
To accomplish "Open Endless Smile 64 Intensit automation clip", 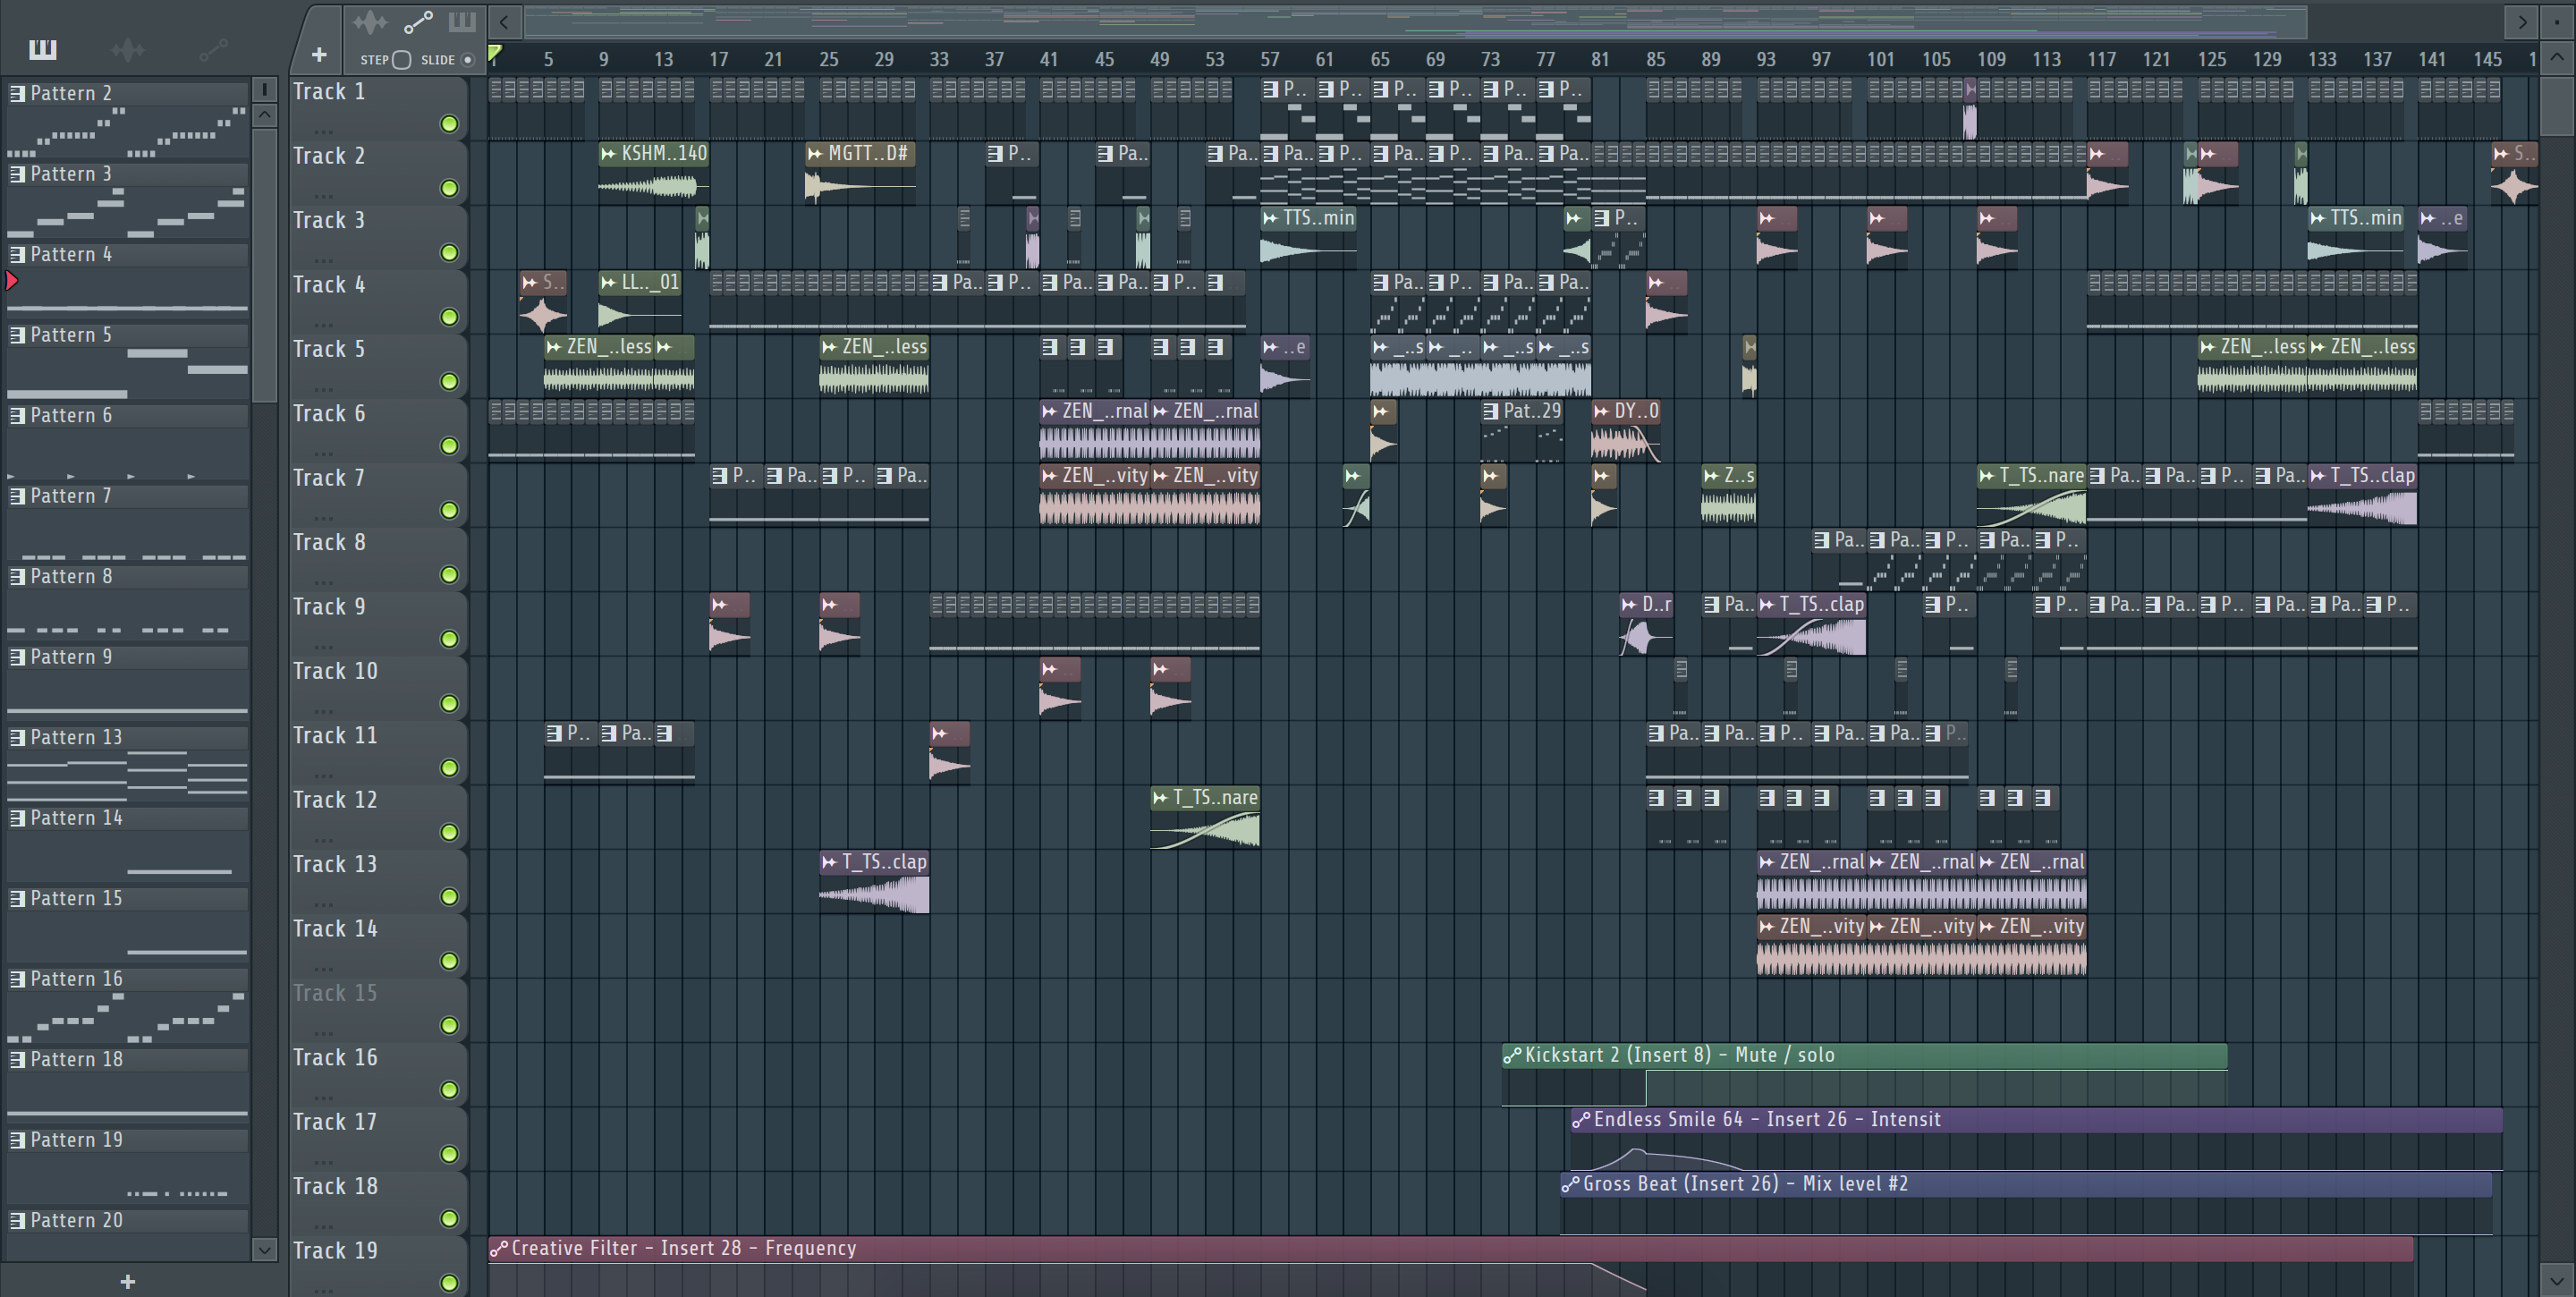I will point(2037,1139).
